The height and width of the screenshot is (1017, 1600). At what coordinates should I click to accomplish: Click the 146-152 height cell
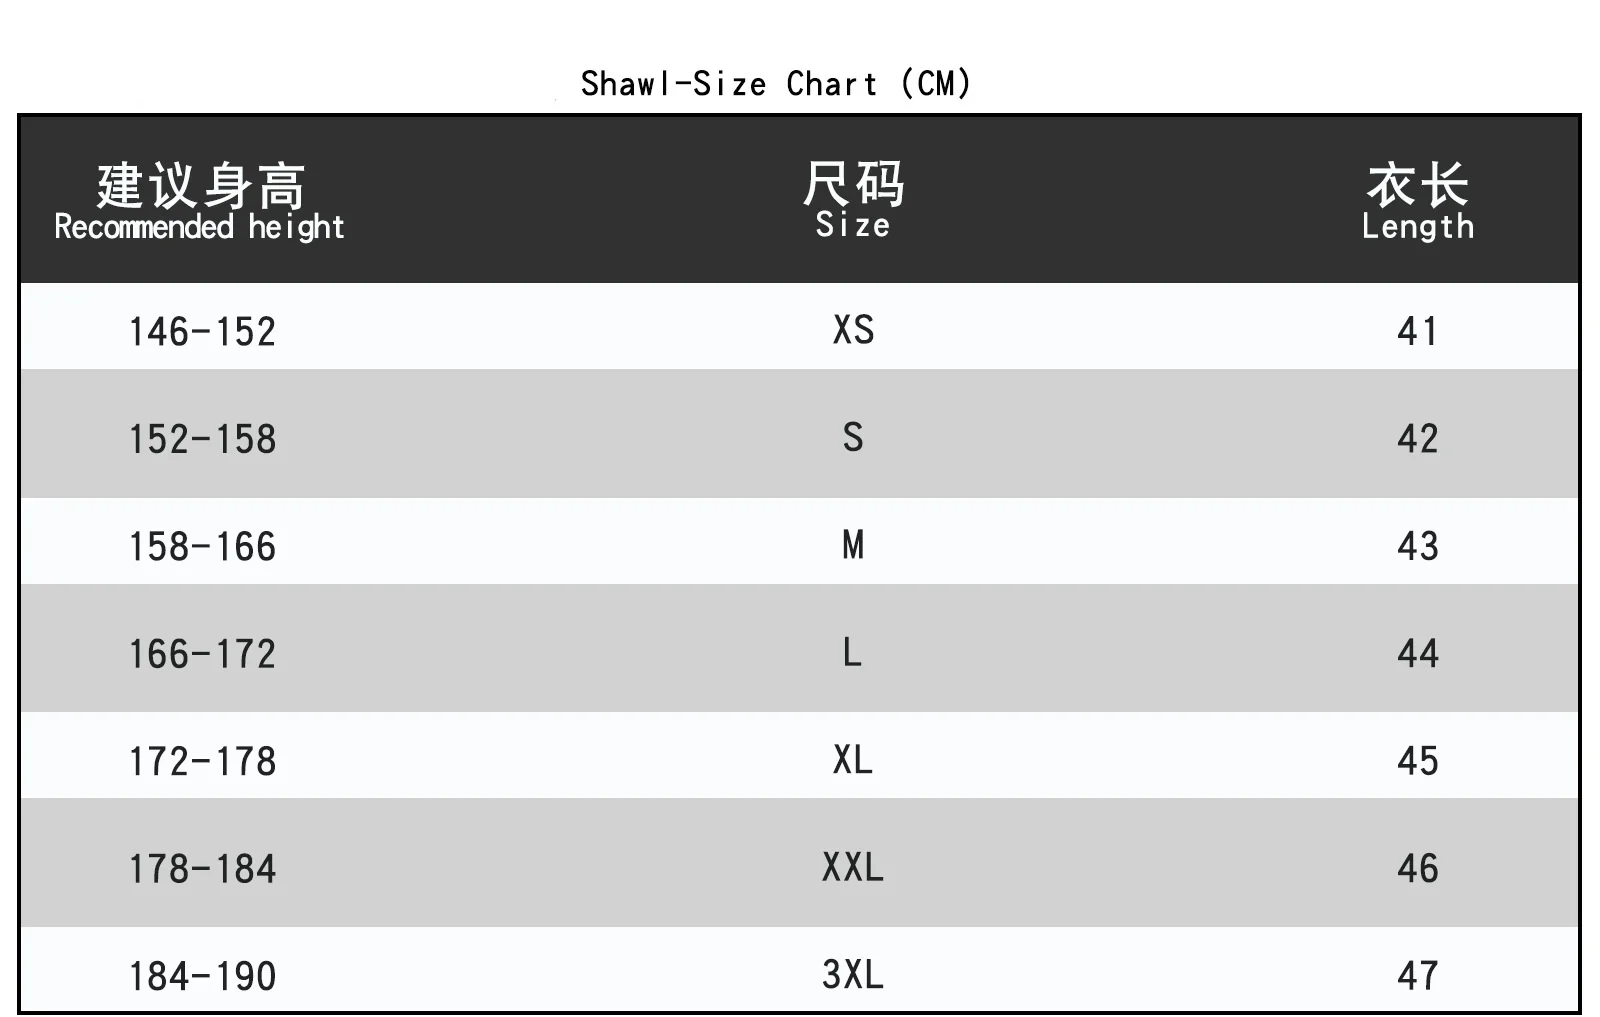click(x=202, y=331)
